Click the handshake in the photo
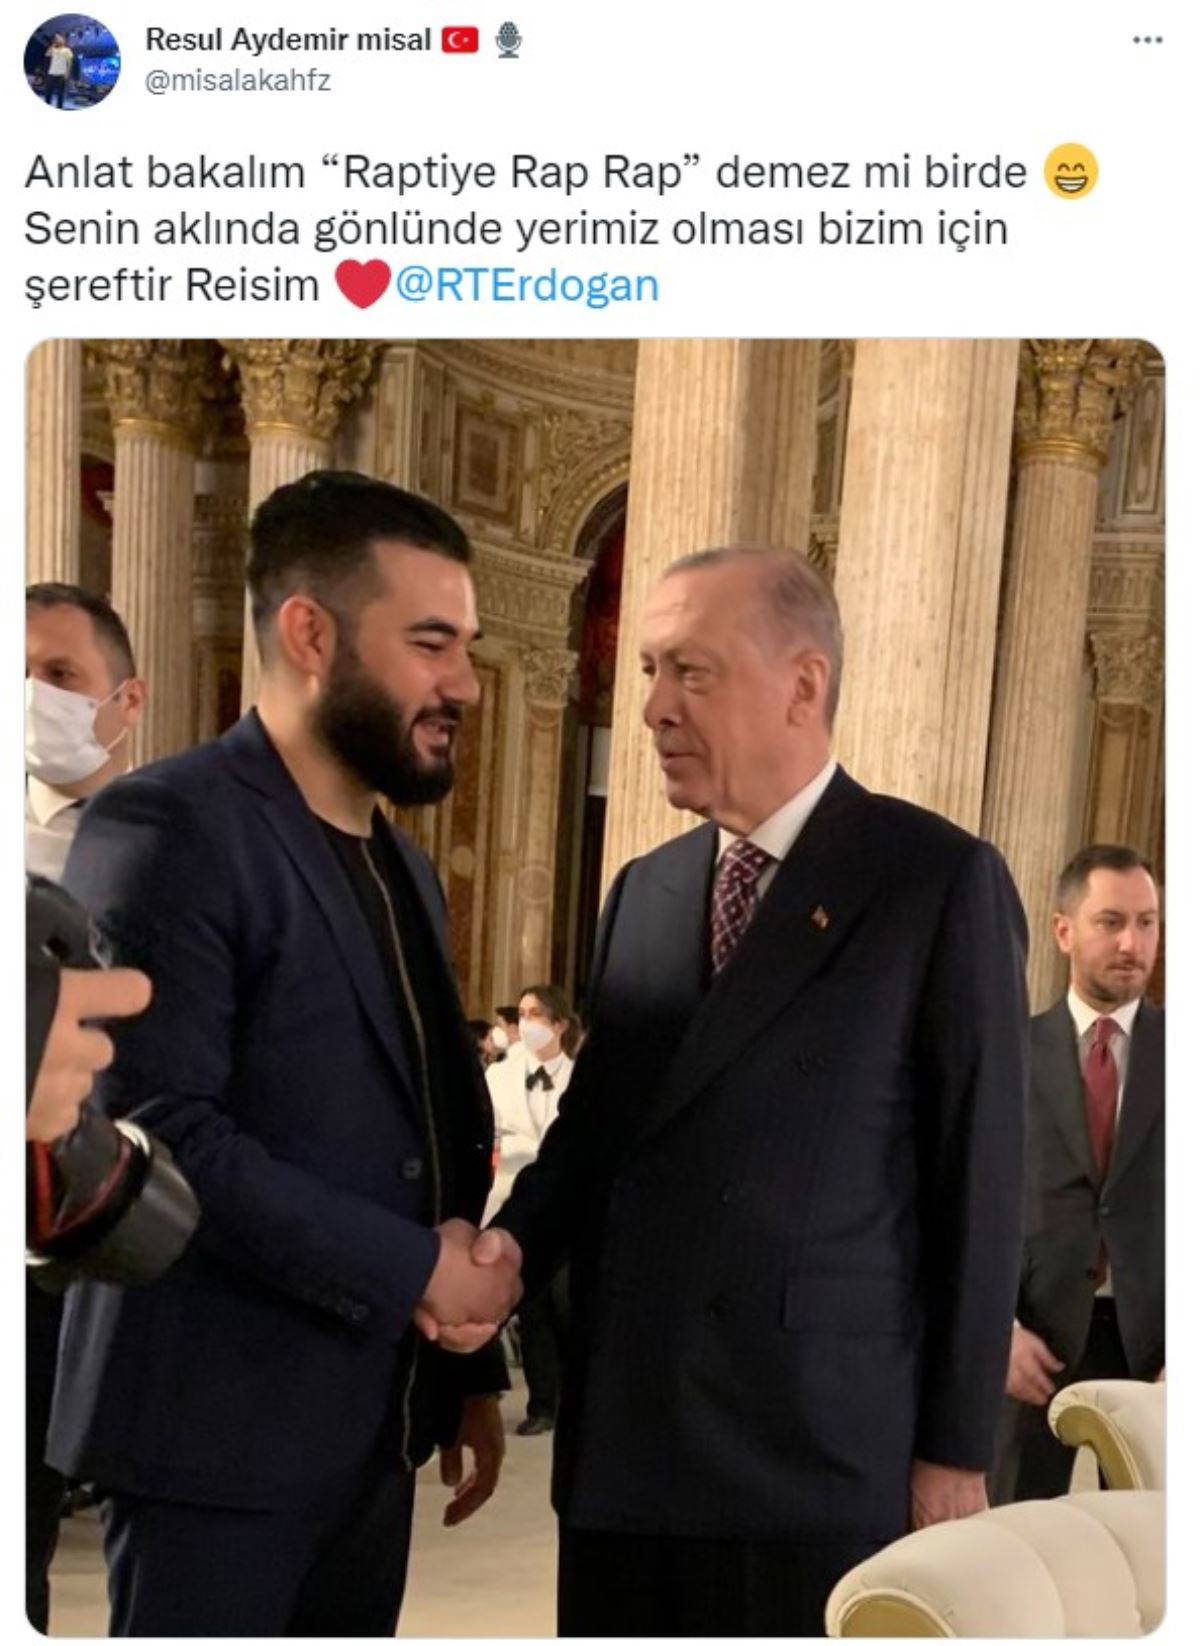This screenshot has height=1646, width=1200. click(x=468, y=1282)
